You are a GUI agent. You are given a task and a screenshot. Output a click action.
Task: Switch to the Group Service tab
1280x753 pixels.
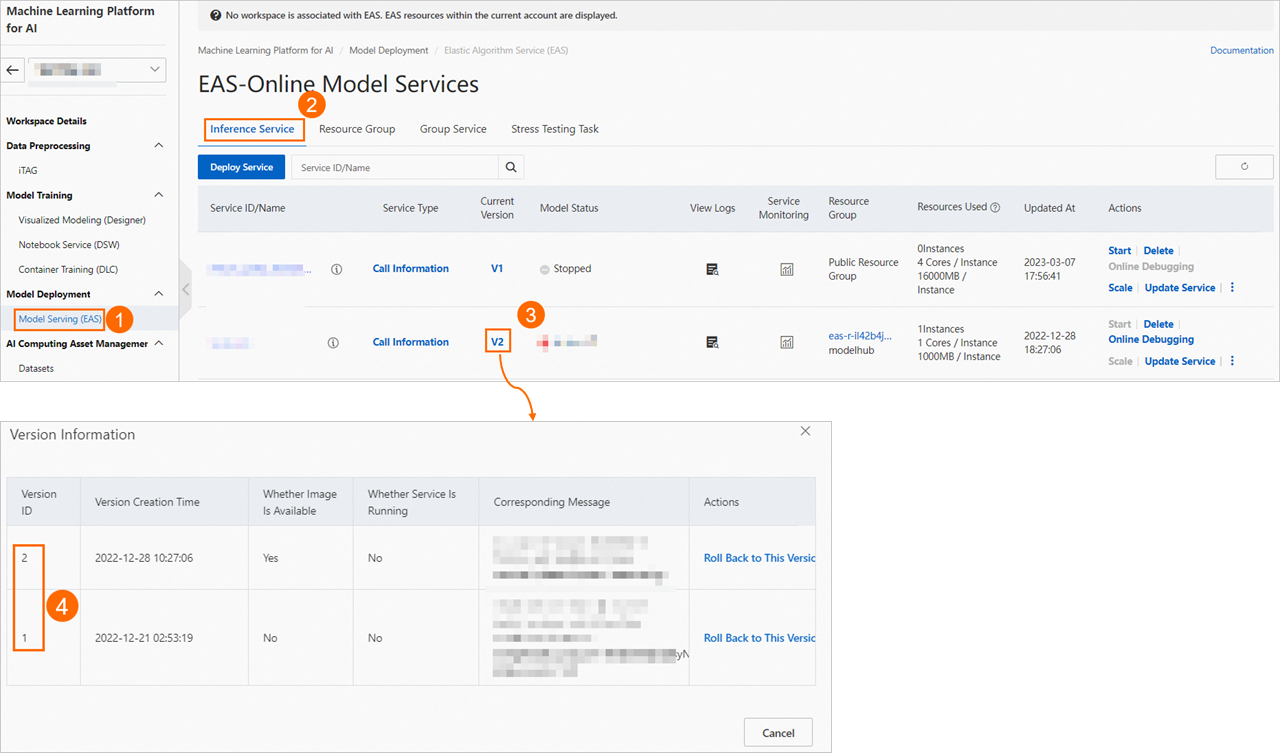[453, 129]
